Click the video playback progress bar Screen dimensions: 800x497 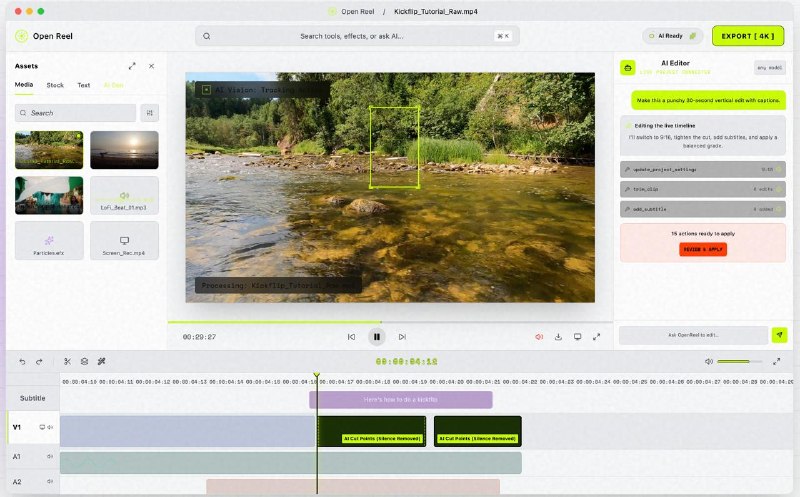390,322
